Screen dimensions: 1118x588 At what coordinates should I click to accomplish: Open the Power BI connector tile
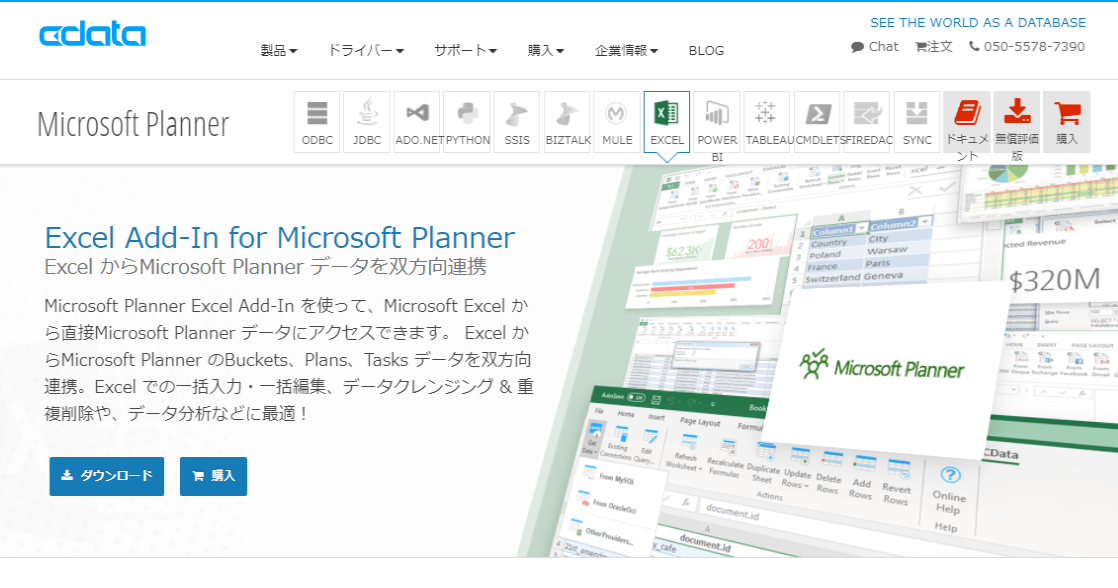coord(717,122)
